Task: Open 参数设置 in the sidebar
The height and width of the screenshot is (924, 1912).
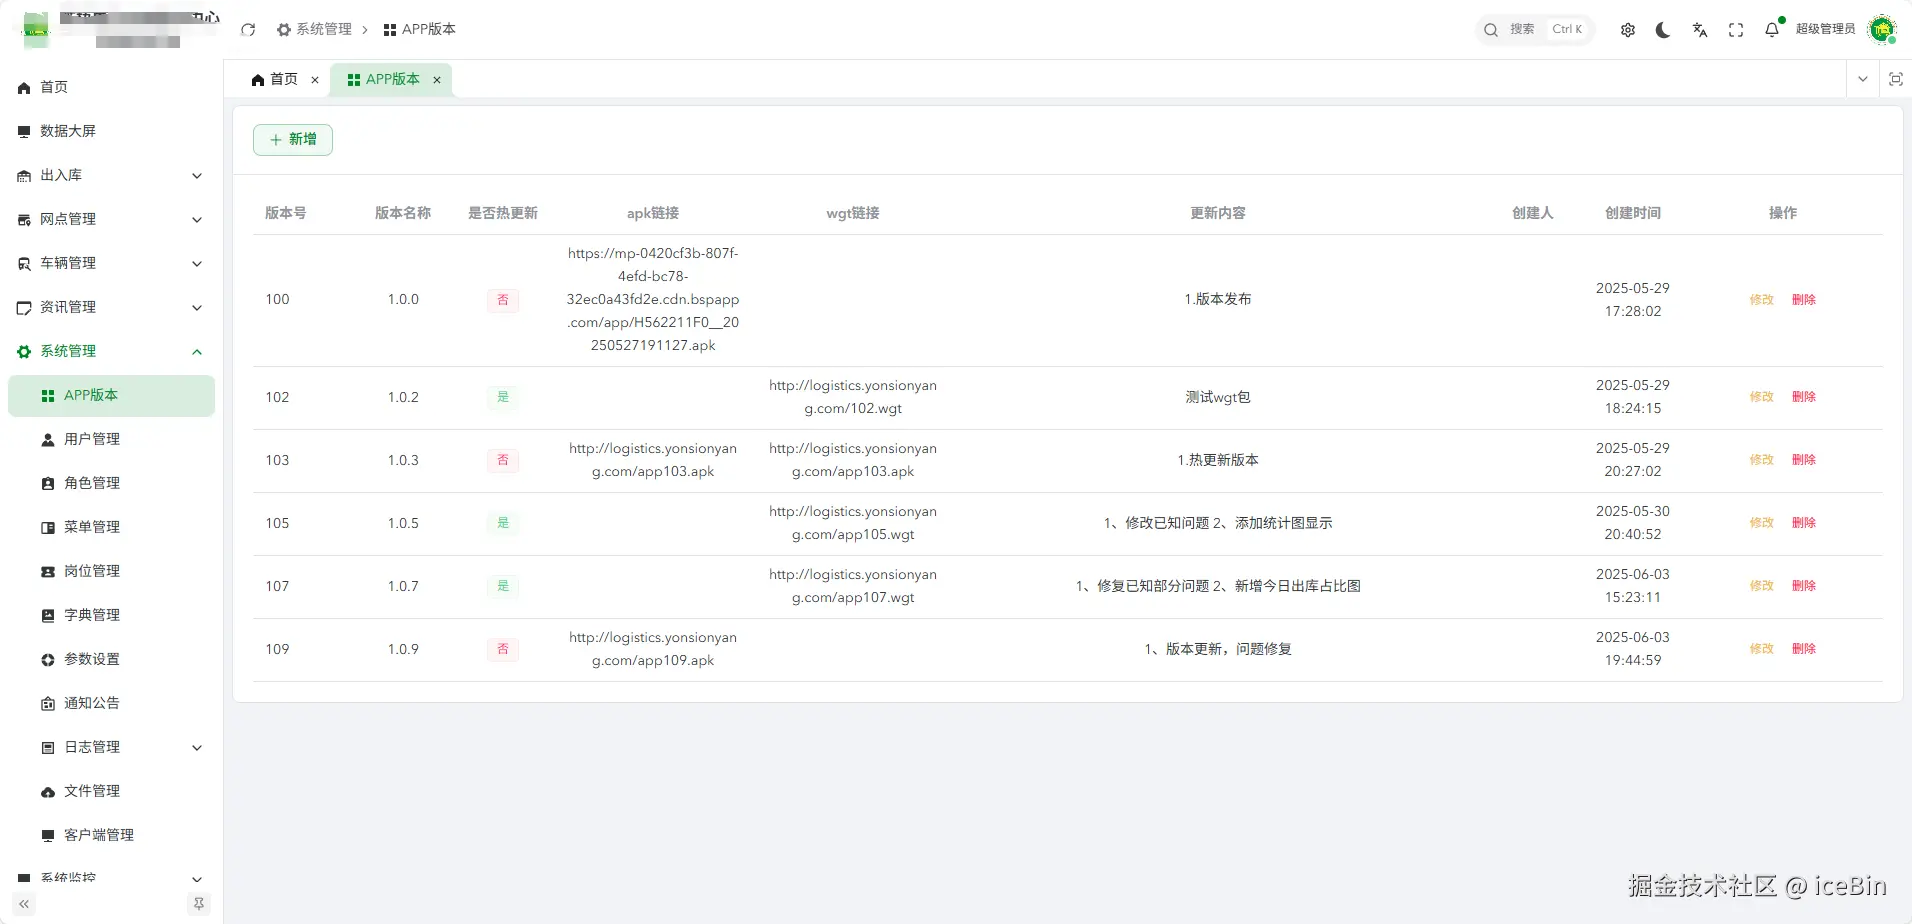Action: click(x=111, y=659)
